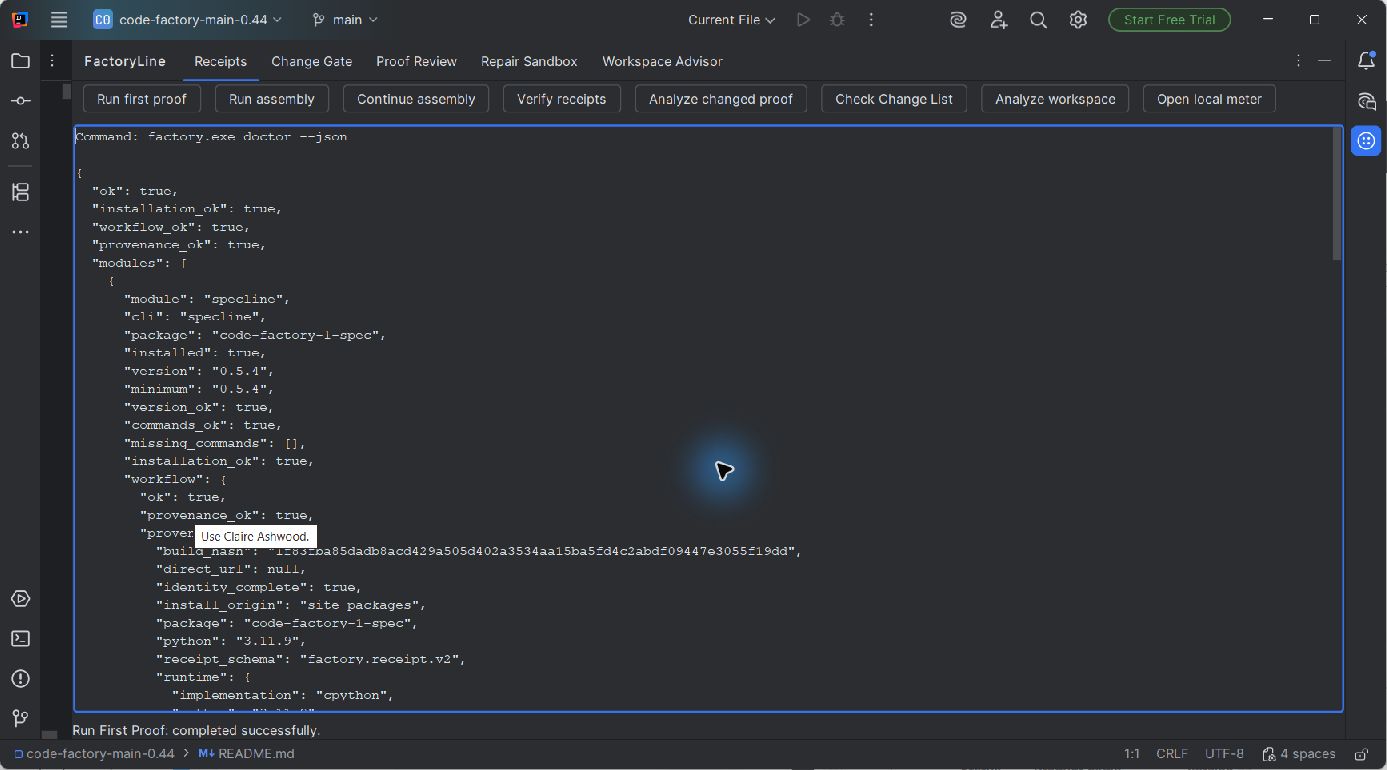Switch to the Receipts tab
This screenshot has width=1387, height=770.
[220, 61]
